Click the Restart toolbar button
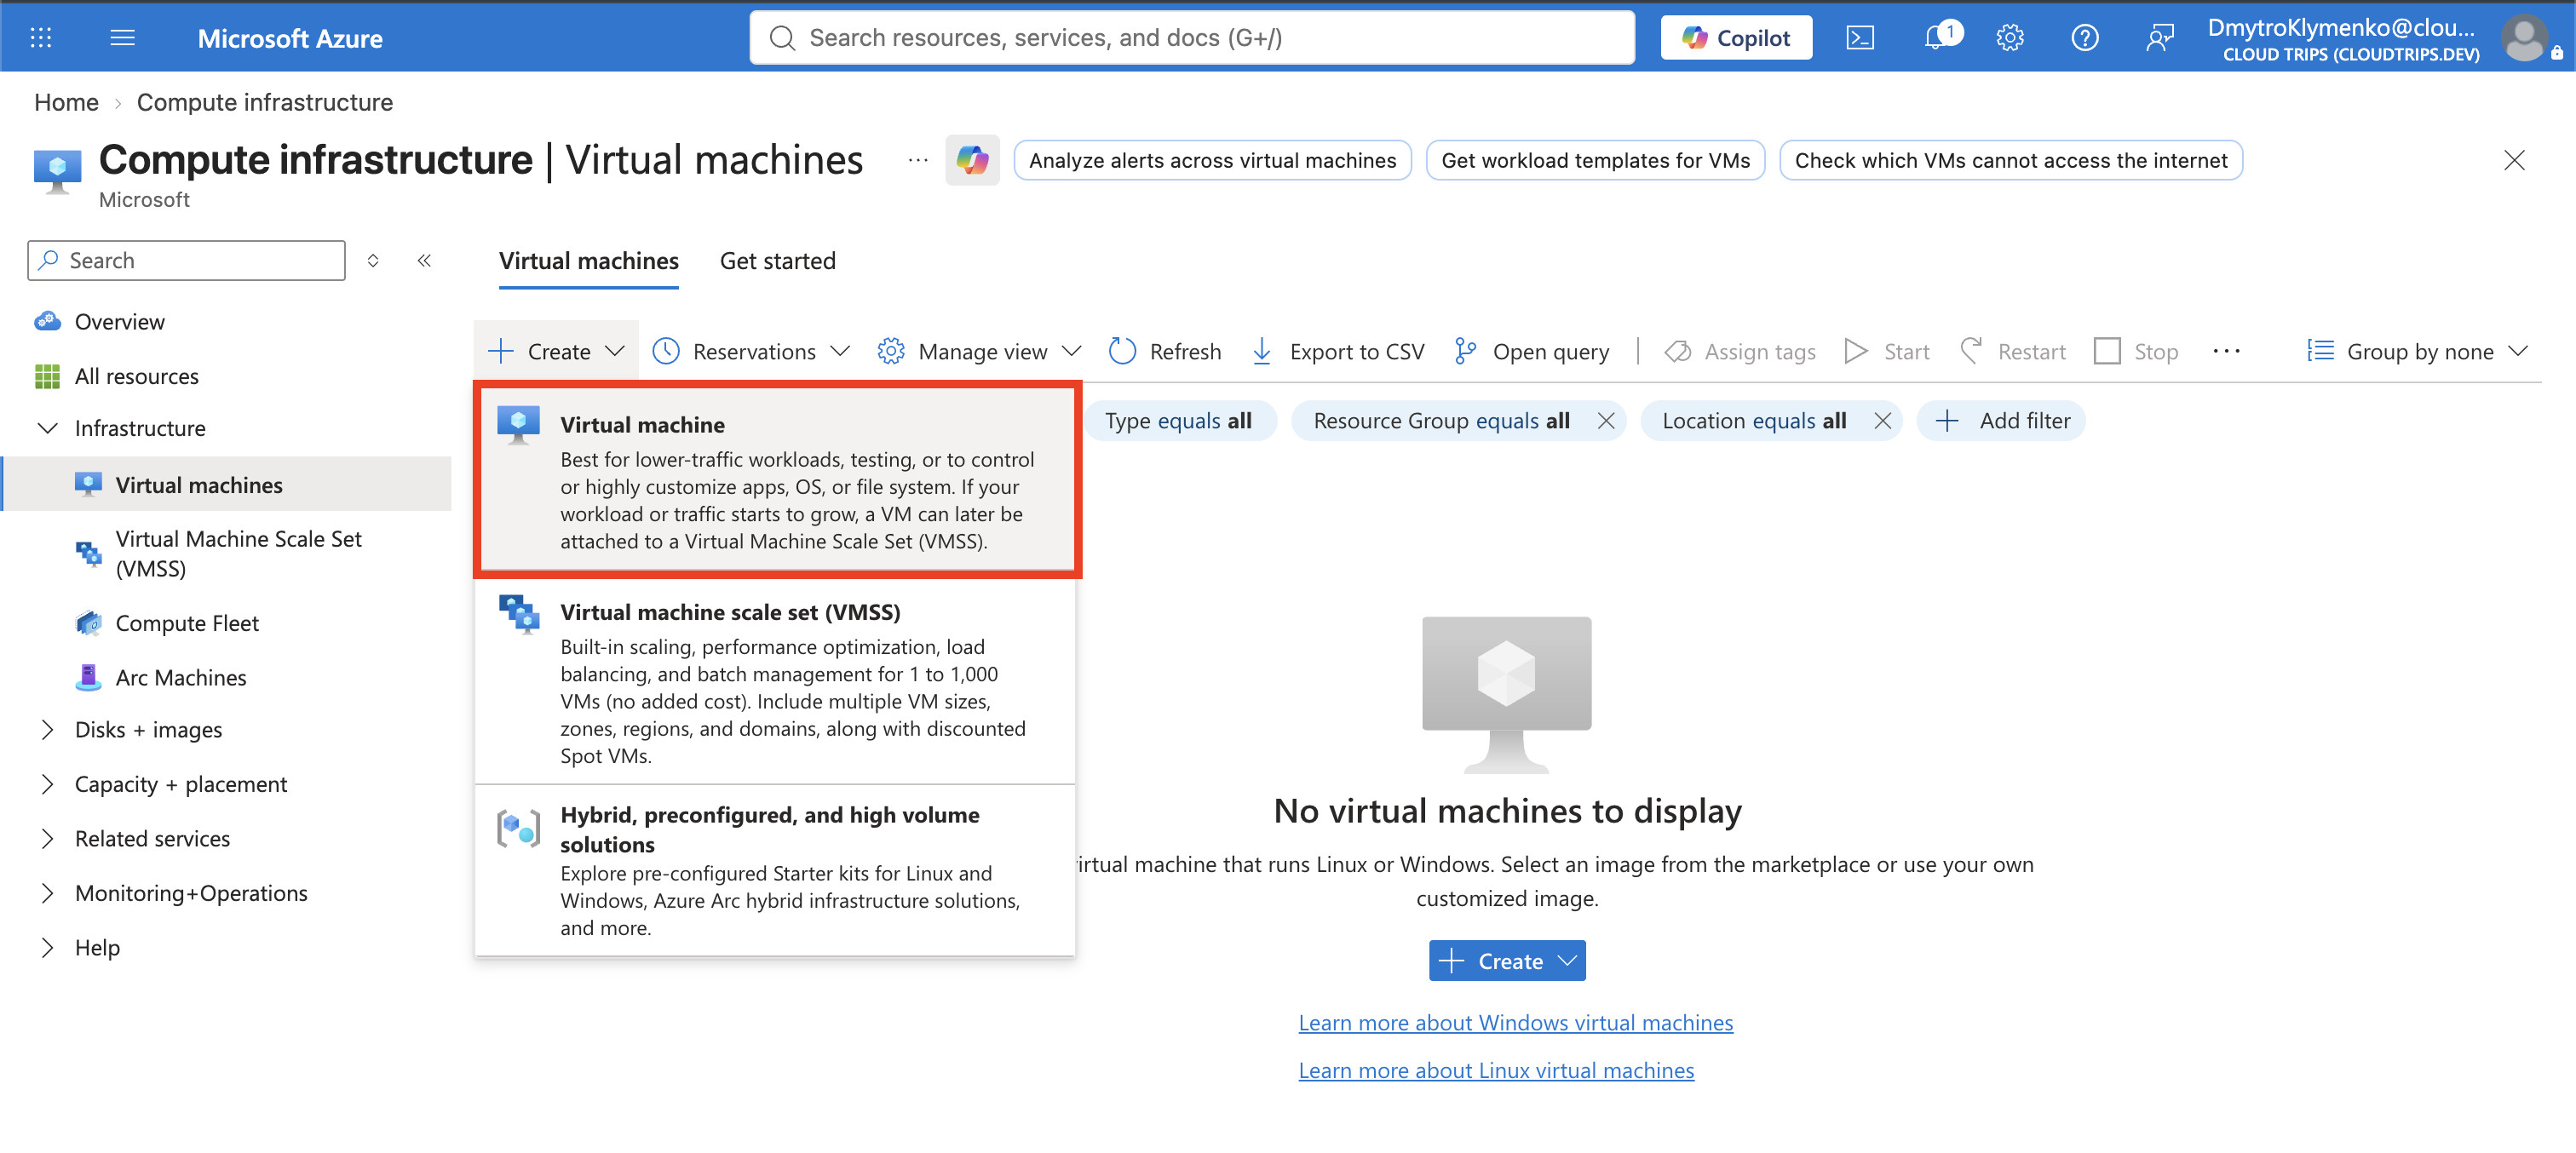This screenshot has height=1153, width=2576. pos(2013,352)
